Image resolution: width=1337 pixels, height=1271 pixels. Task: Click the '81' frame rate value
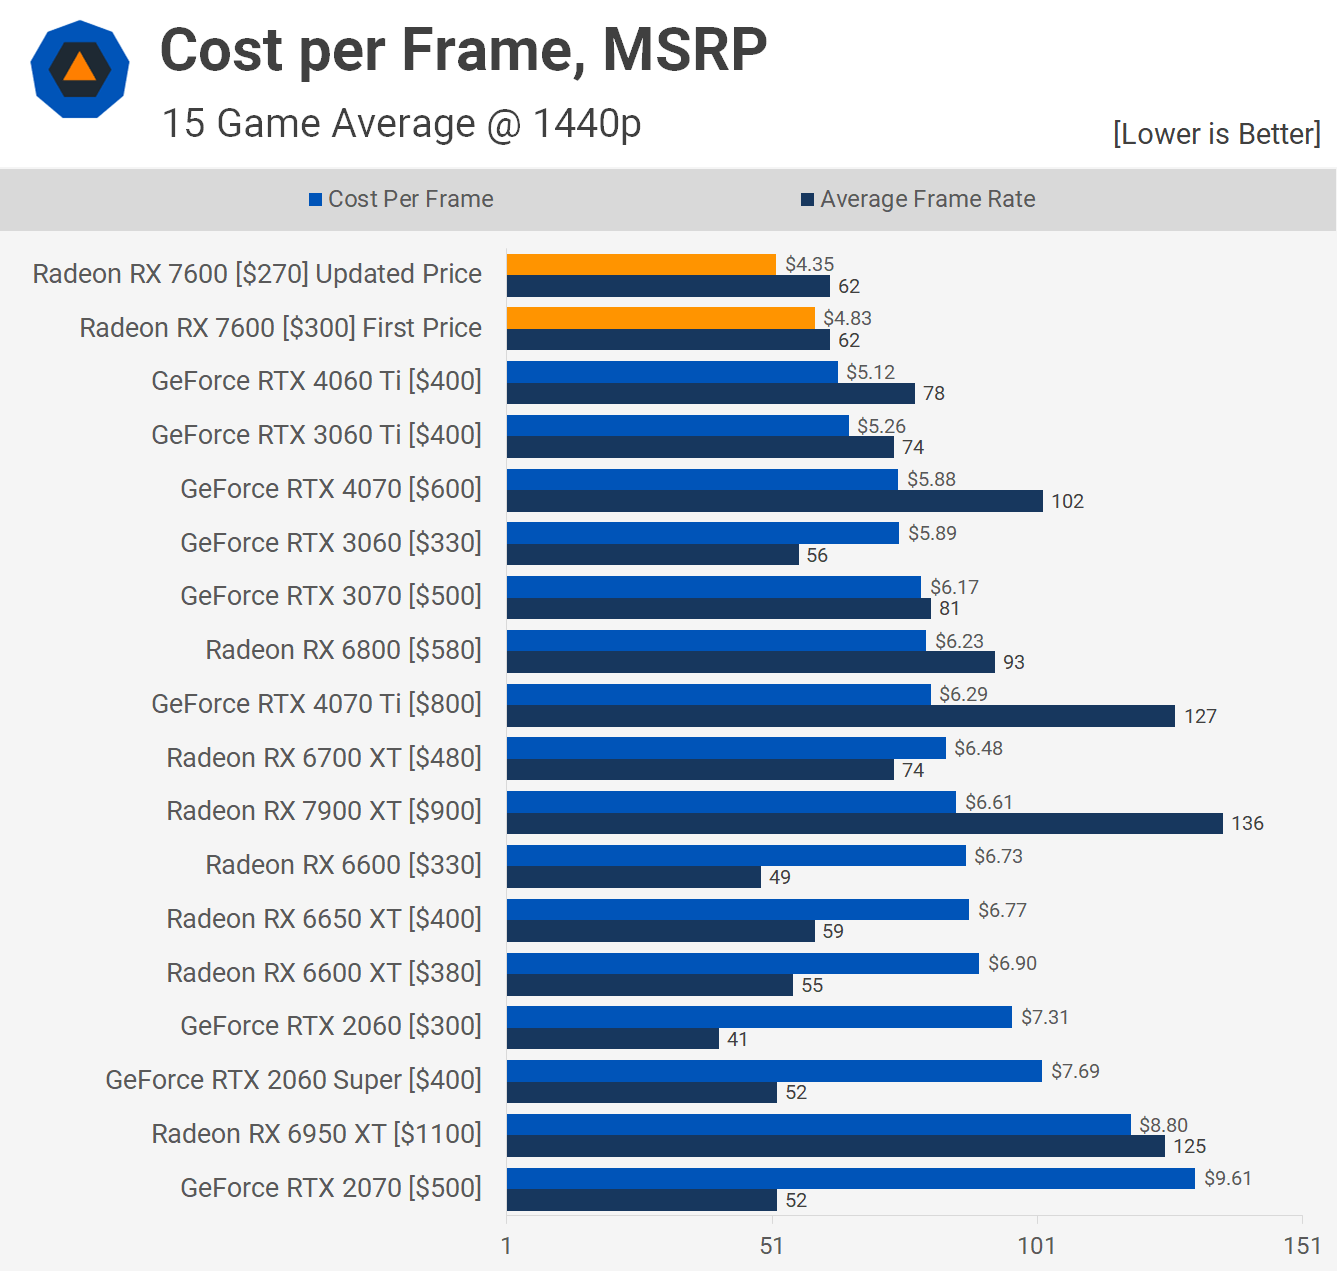tap(949, 608)
